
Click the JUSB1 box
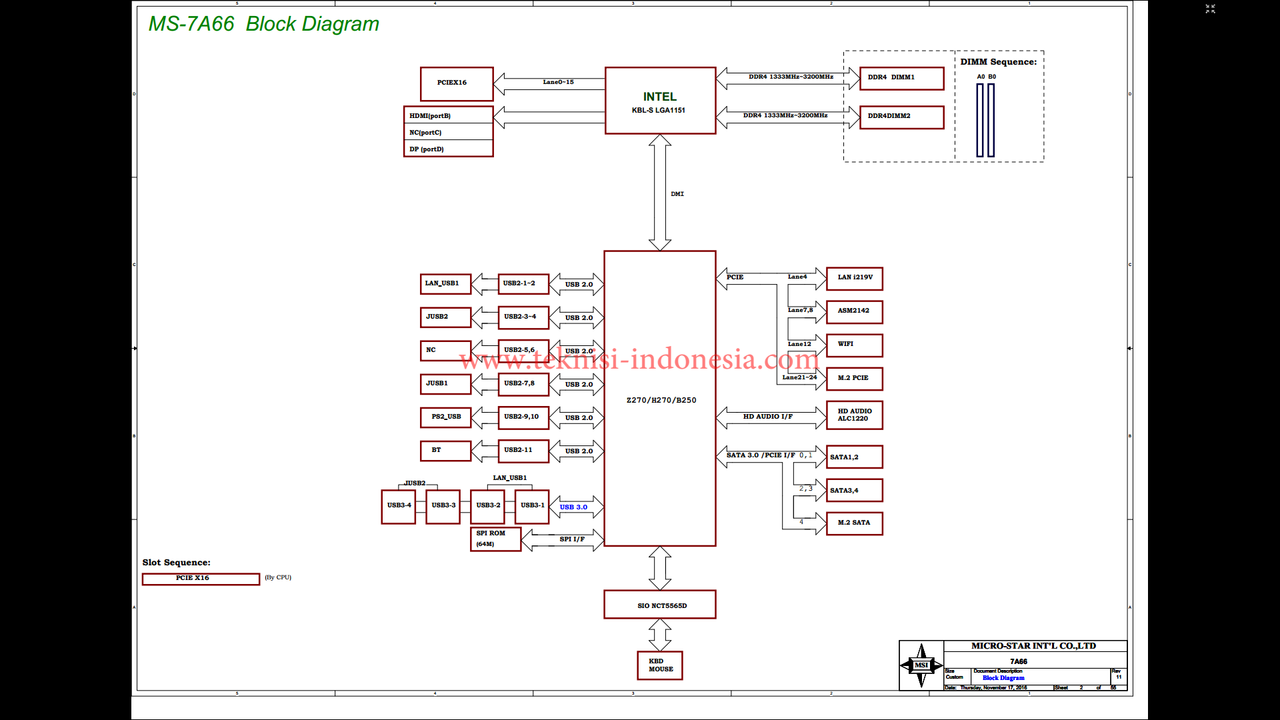[446, 384]
